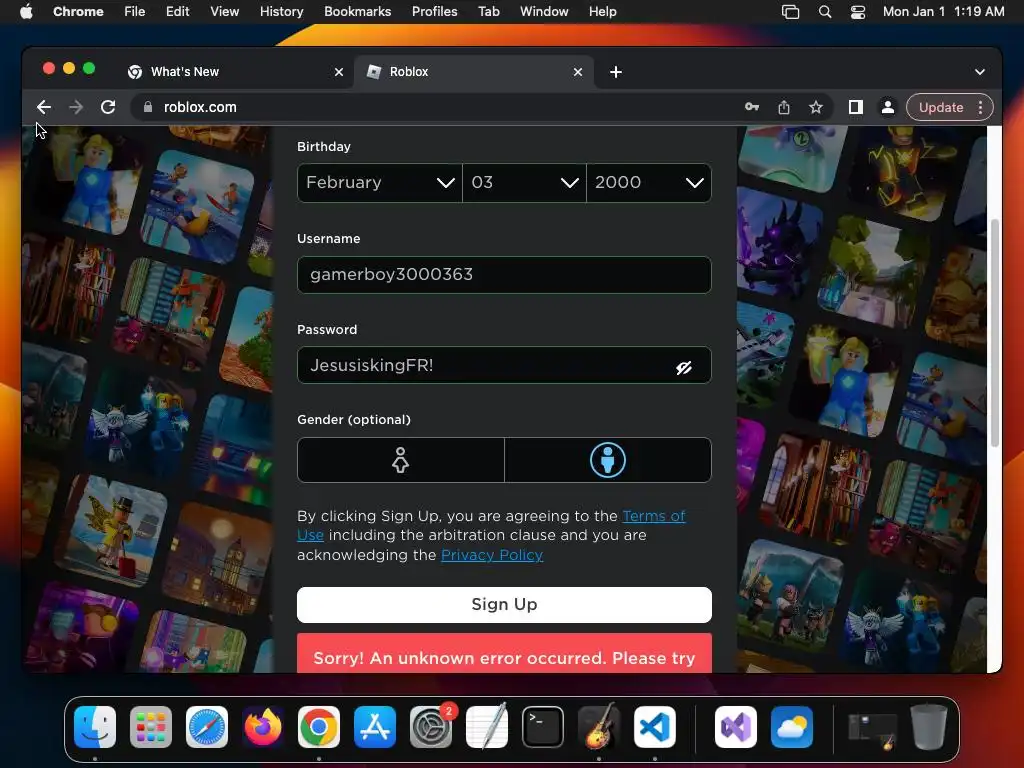The width and height of the screenshot is (1024, 768).
Task: View site info via lock icon
Action: [148, 107]
